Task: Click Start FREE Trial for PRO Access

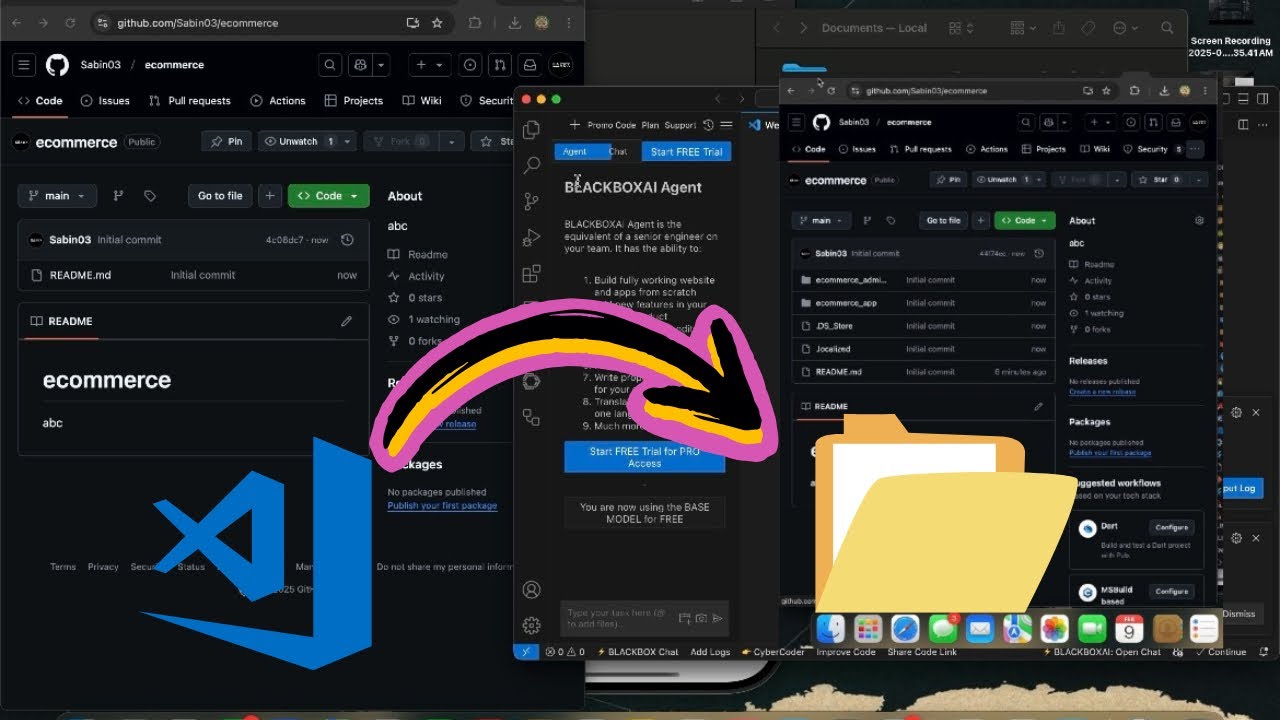Action: coord(645,457)
